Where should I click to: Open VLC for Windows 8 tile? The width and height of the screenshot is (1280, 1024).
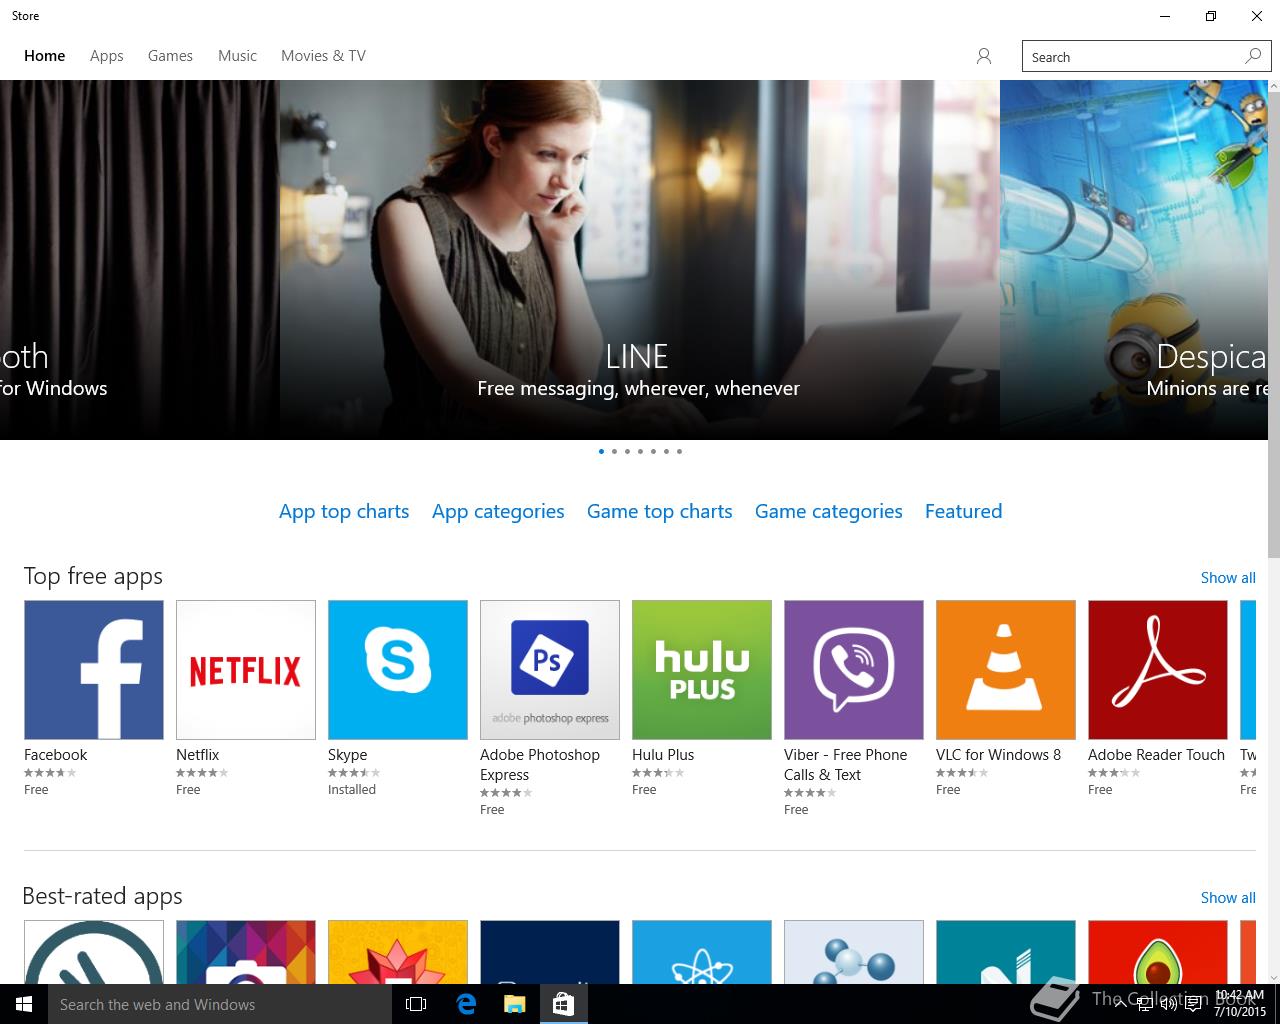[x=1006, y=670]
